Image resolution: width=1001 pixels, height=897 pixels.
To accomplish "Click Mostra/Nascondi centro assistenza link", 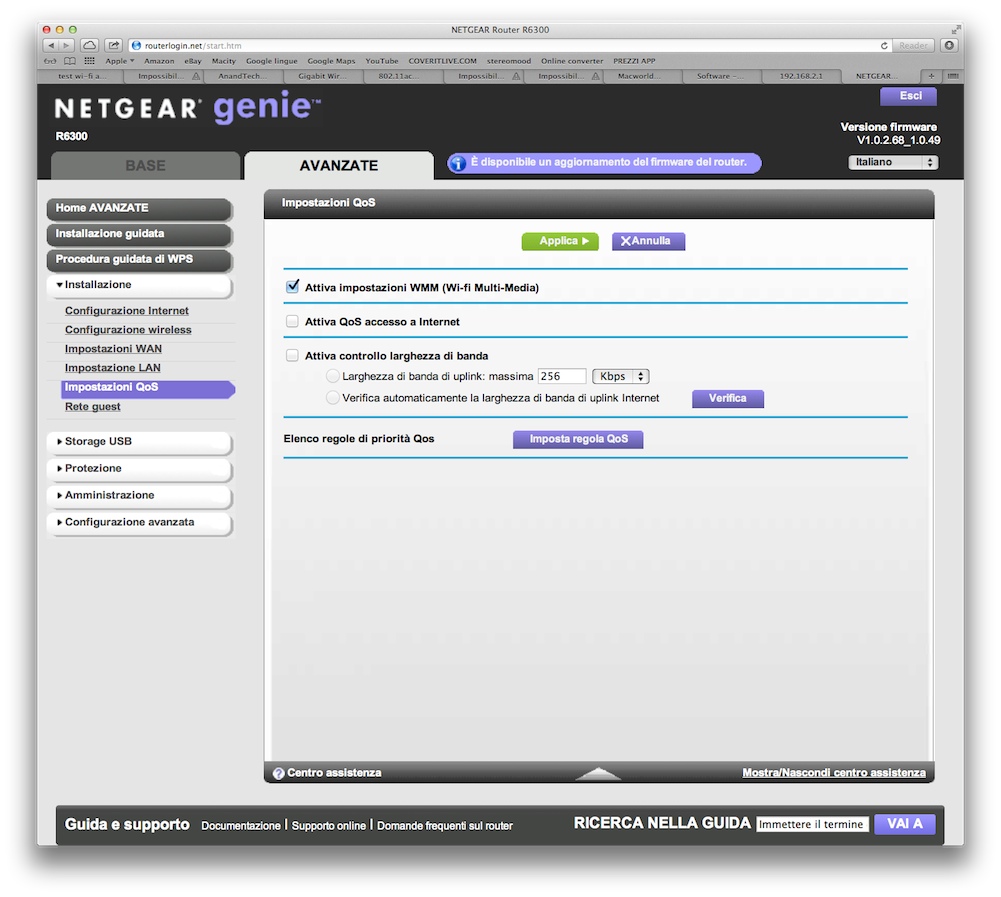I will pyautogui.click(x=834, y=773).
